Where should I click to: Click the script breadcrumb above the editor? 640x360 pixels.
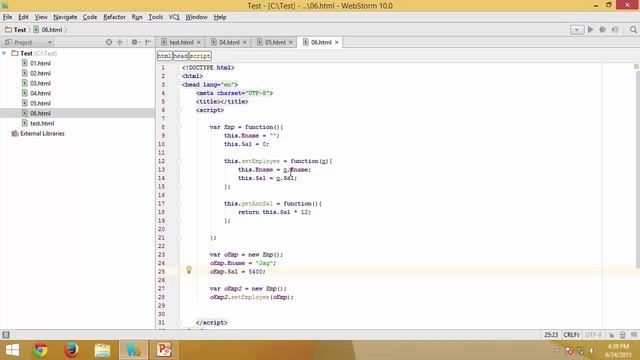pyautogui.click(x=200, y=56)
